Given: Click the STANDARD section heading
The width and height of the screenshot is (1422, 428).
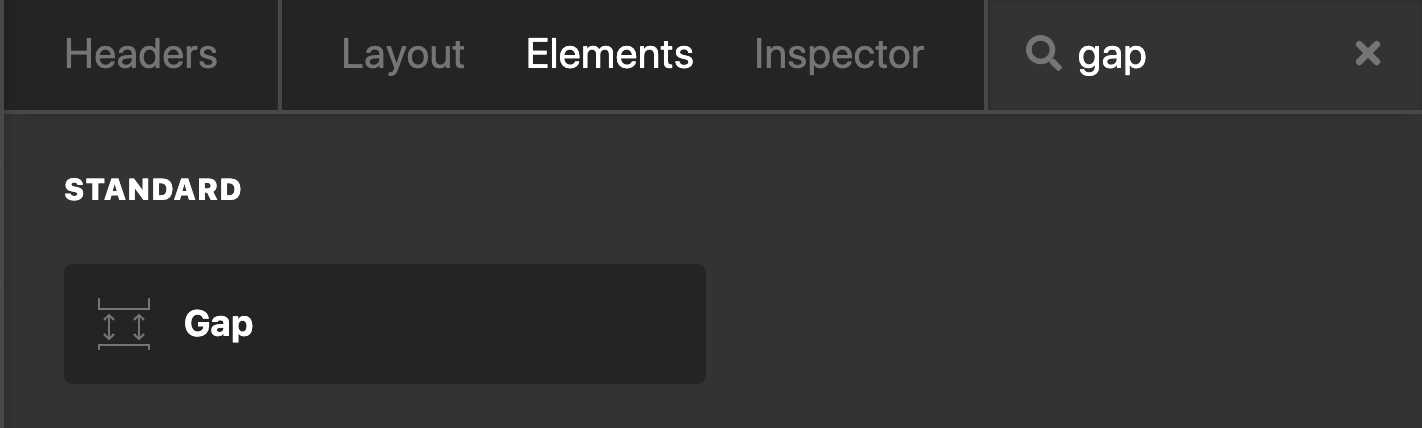Looking at the screenshot, I should click(153, 190).
